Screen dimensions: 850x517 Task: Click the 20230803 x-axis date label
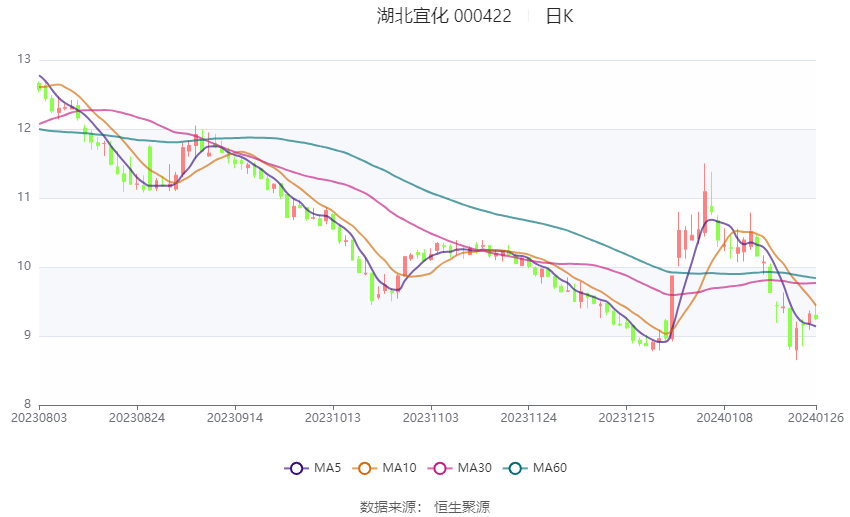click(39, 418)
